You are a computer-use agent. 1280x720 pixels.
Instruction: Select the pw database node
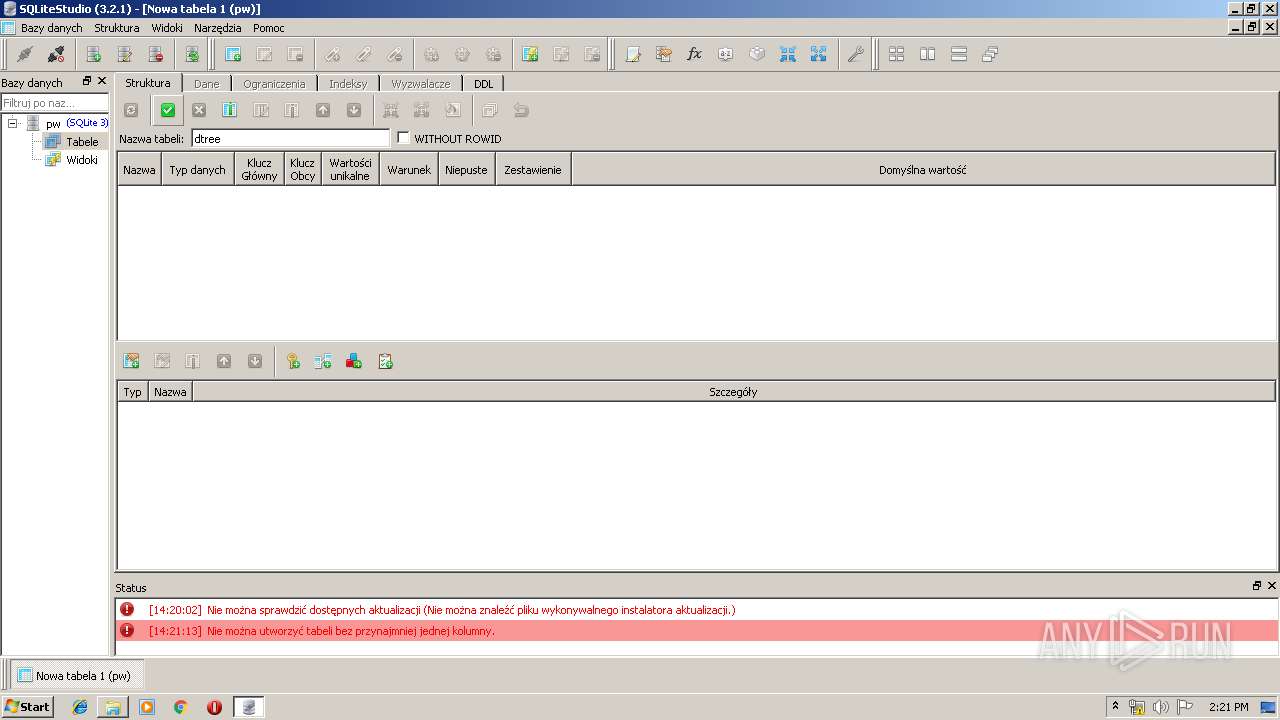coord(53,123)
